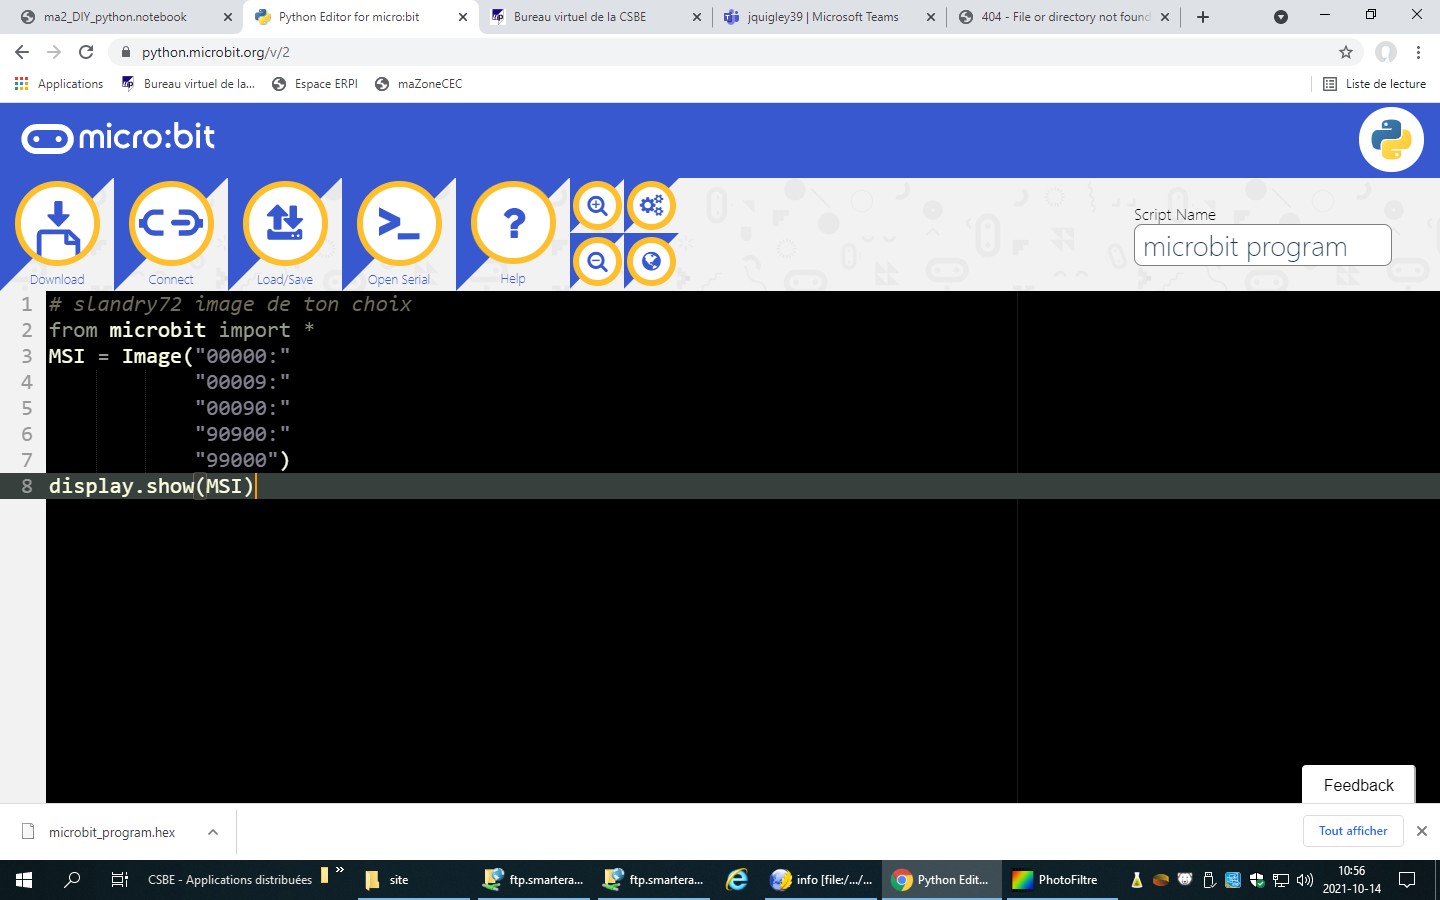This screenshot has width=1440, height=900.
Task: Click the micro:bit logo
Action: click(x=118, y=137)
